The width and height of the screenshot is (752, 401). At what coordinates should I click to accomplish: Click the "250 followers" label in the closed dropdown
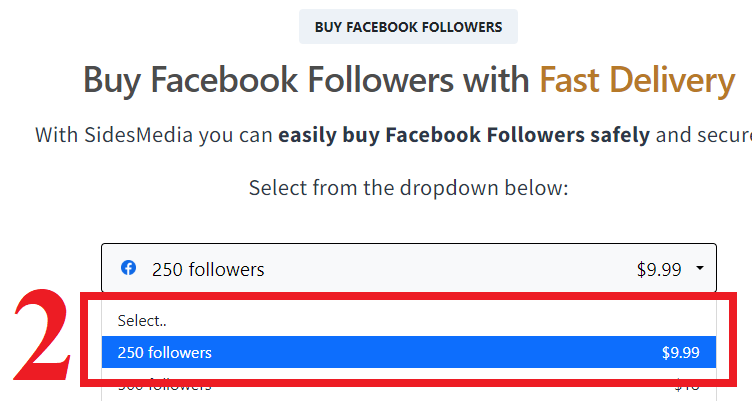point(208,269)
